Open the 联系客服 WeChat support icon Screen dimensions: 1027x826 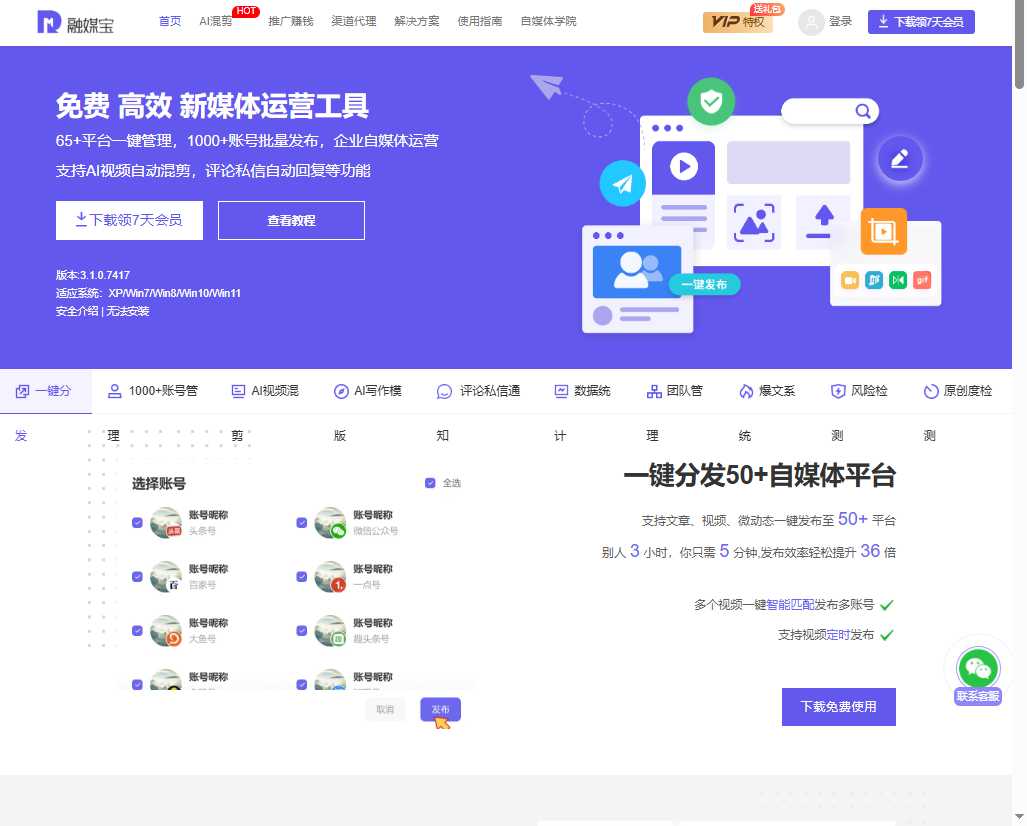(x=977, y=668)
